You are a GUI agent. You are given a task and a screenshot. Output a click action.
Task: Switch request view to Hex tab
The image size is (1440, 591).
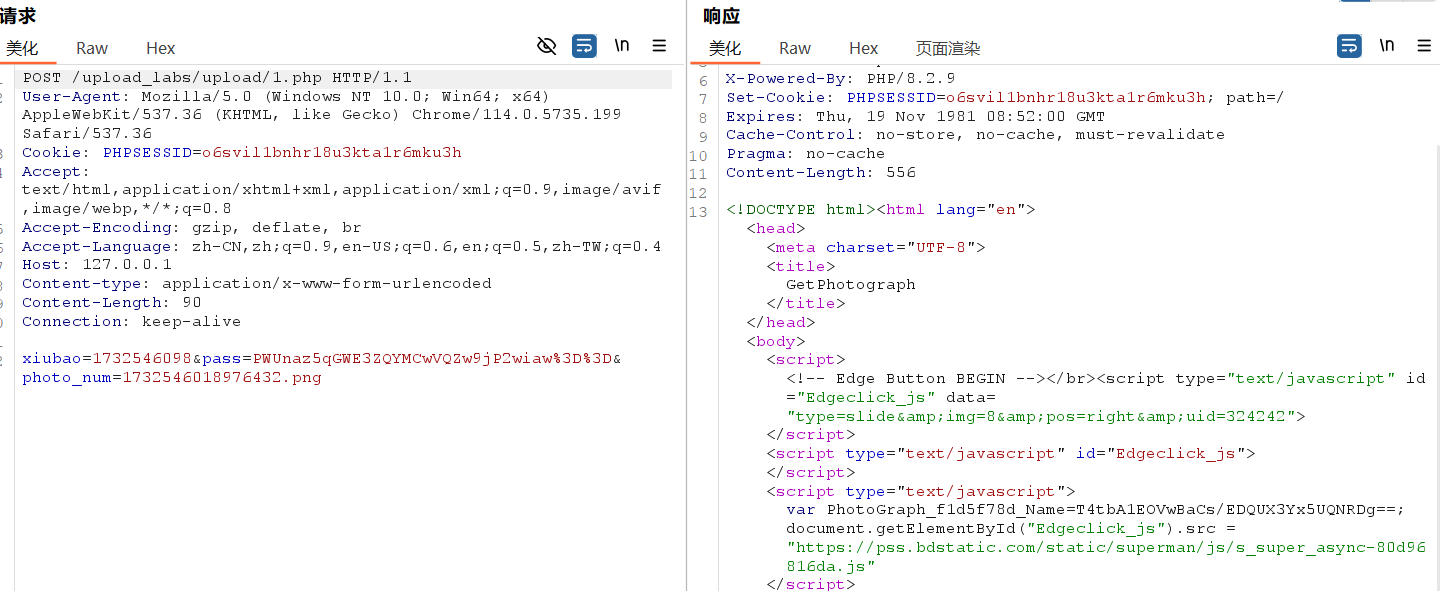tap(160, 48)
